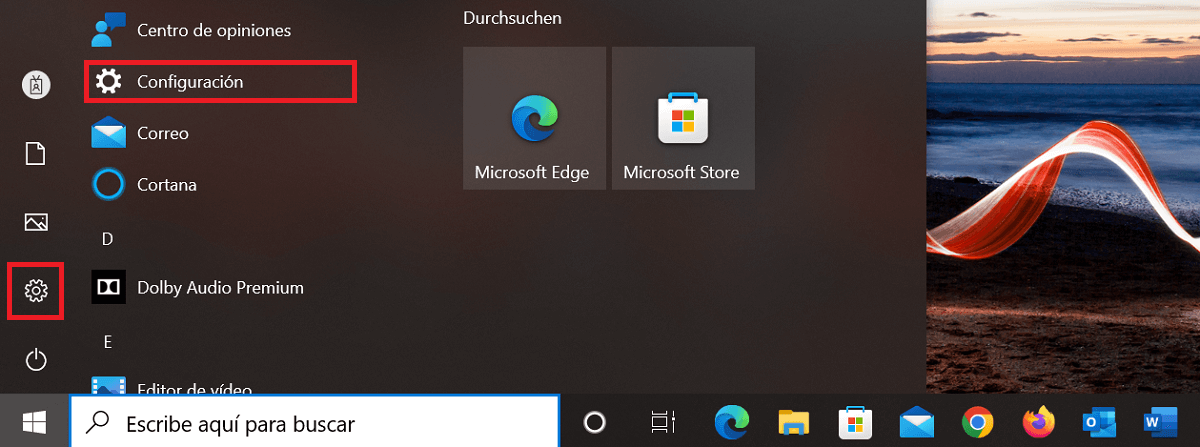Viewport: 1200px width, 447px height.
Task: Open Editor de vídeo app
Action: pos(172,386)
